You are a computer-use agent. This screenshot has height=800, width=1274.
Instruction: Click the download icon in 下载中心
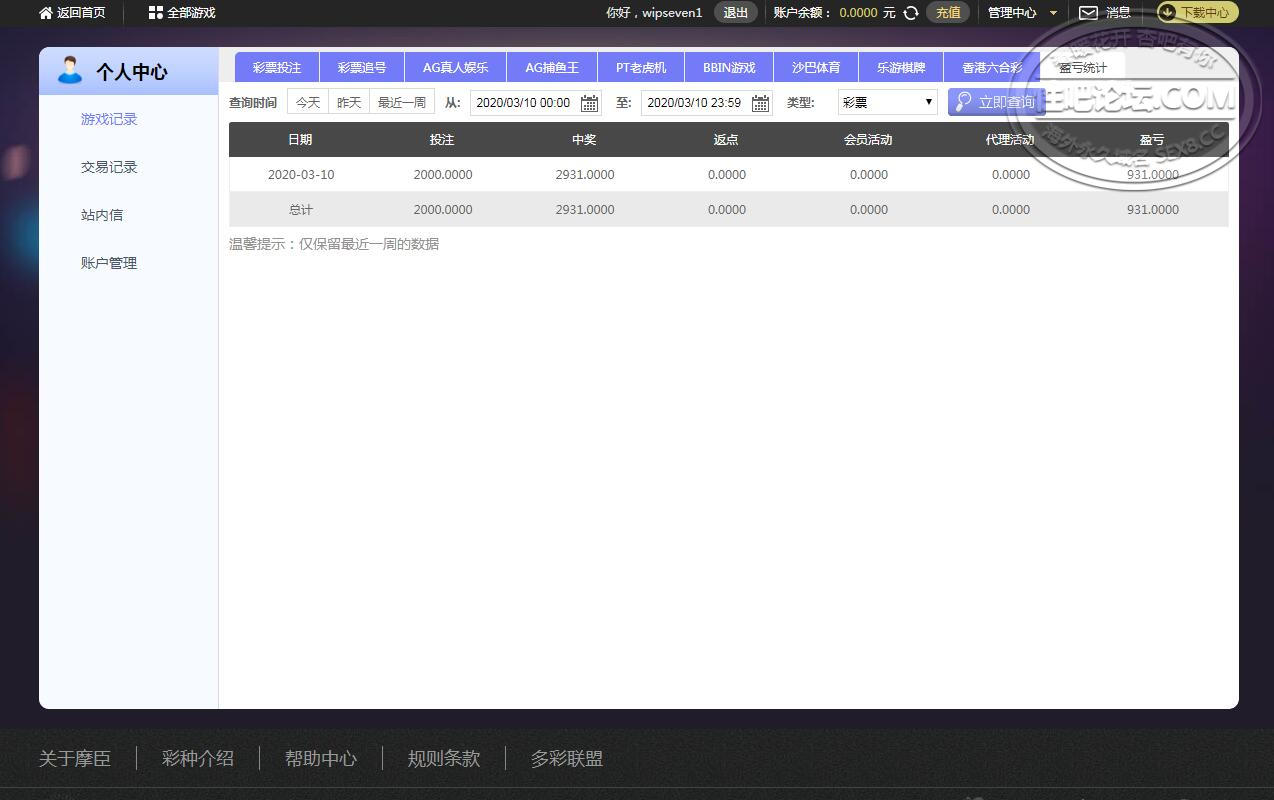coord(1167,13)
